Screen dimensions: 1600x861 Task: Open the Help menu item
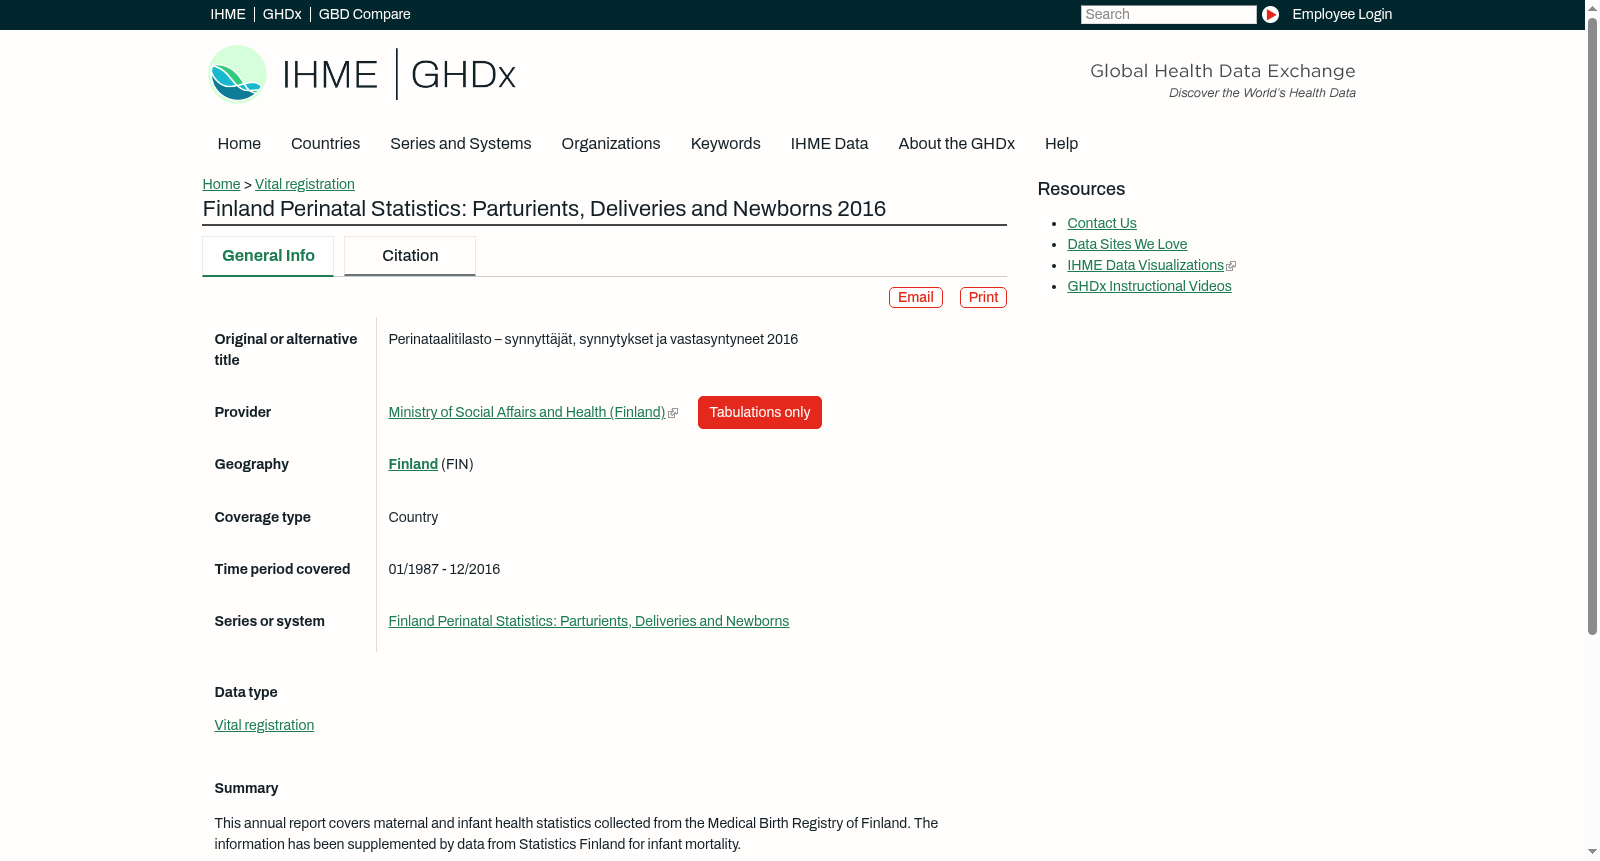[1061, 144]
